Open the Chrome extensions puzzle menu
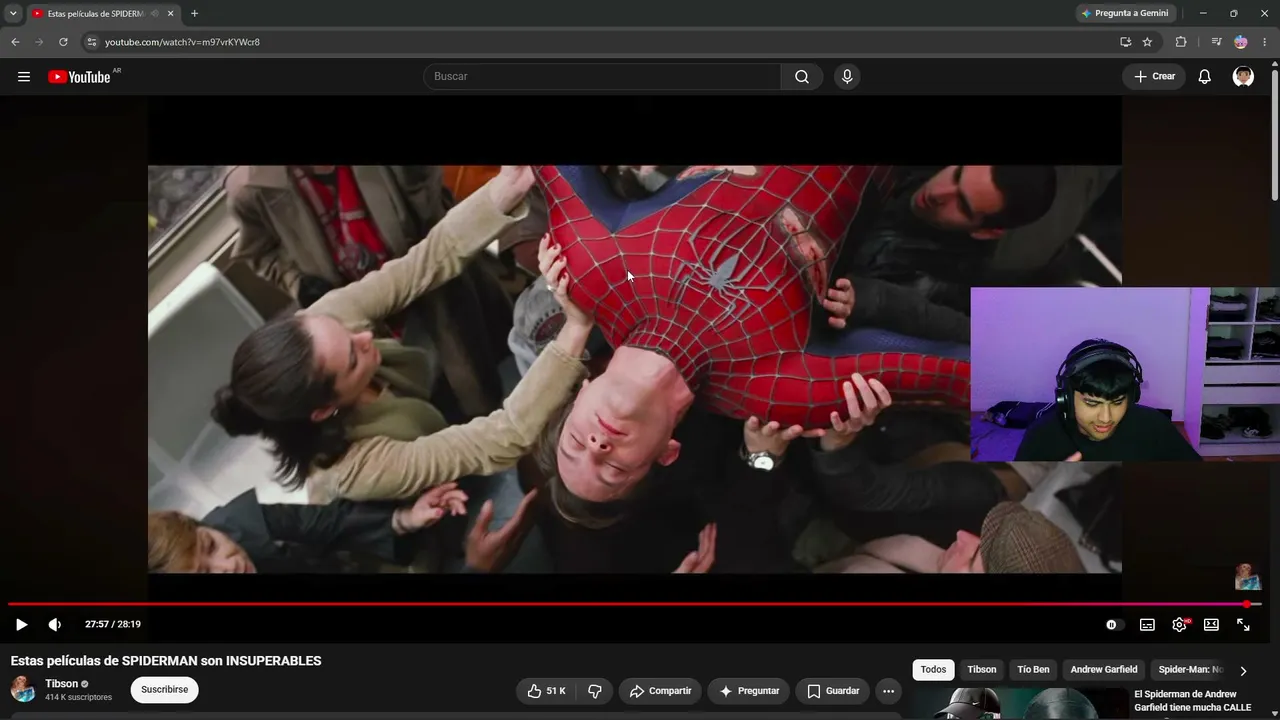The image size is (1280, 720). 1181,42
